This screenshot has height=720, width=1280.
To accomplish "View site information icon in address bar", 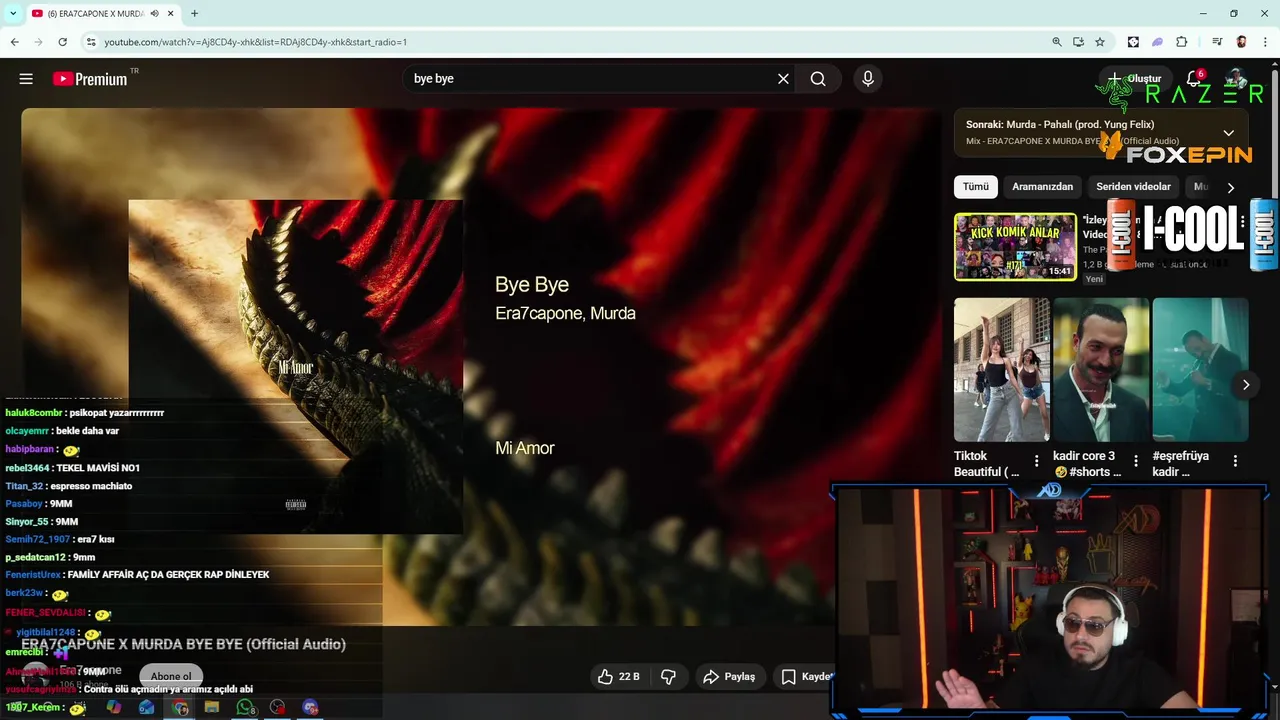I will pyautogui.click(x=91, y=42).
